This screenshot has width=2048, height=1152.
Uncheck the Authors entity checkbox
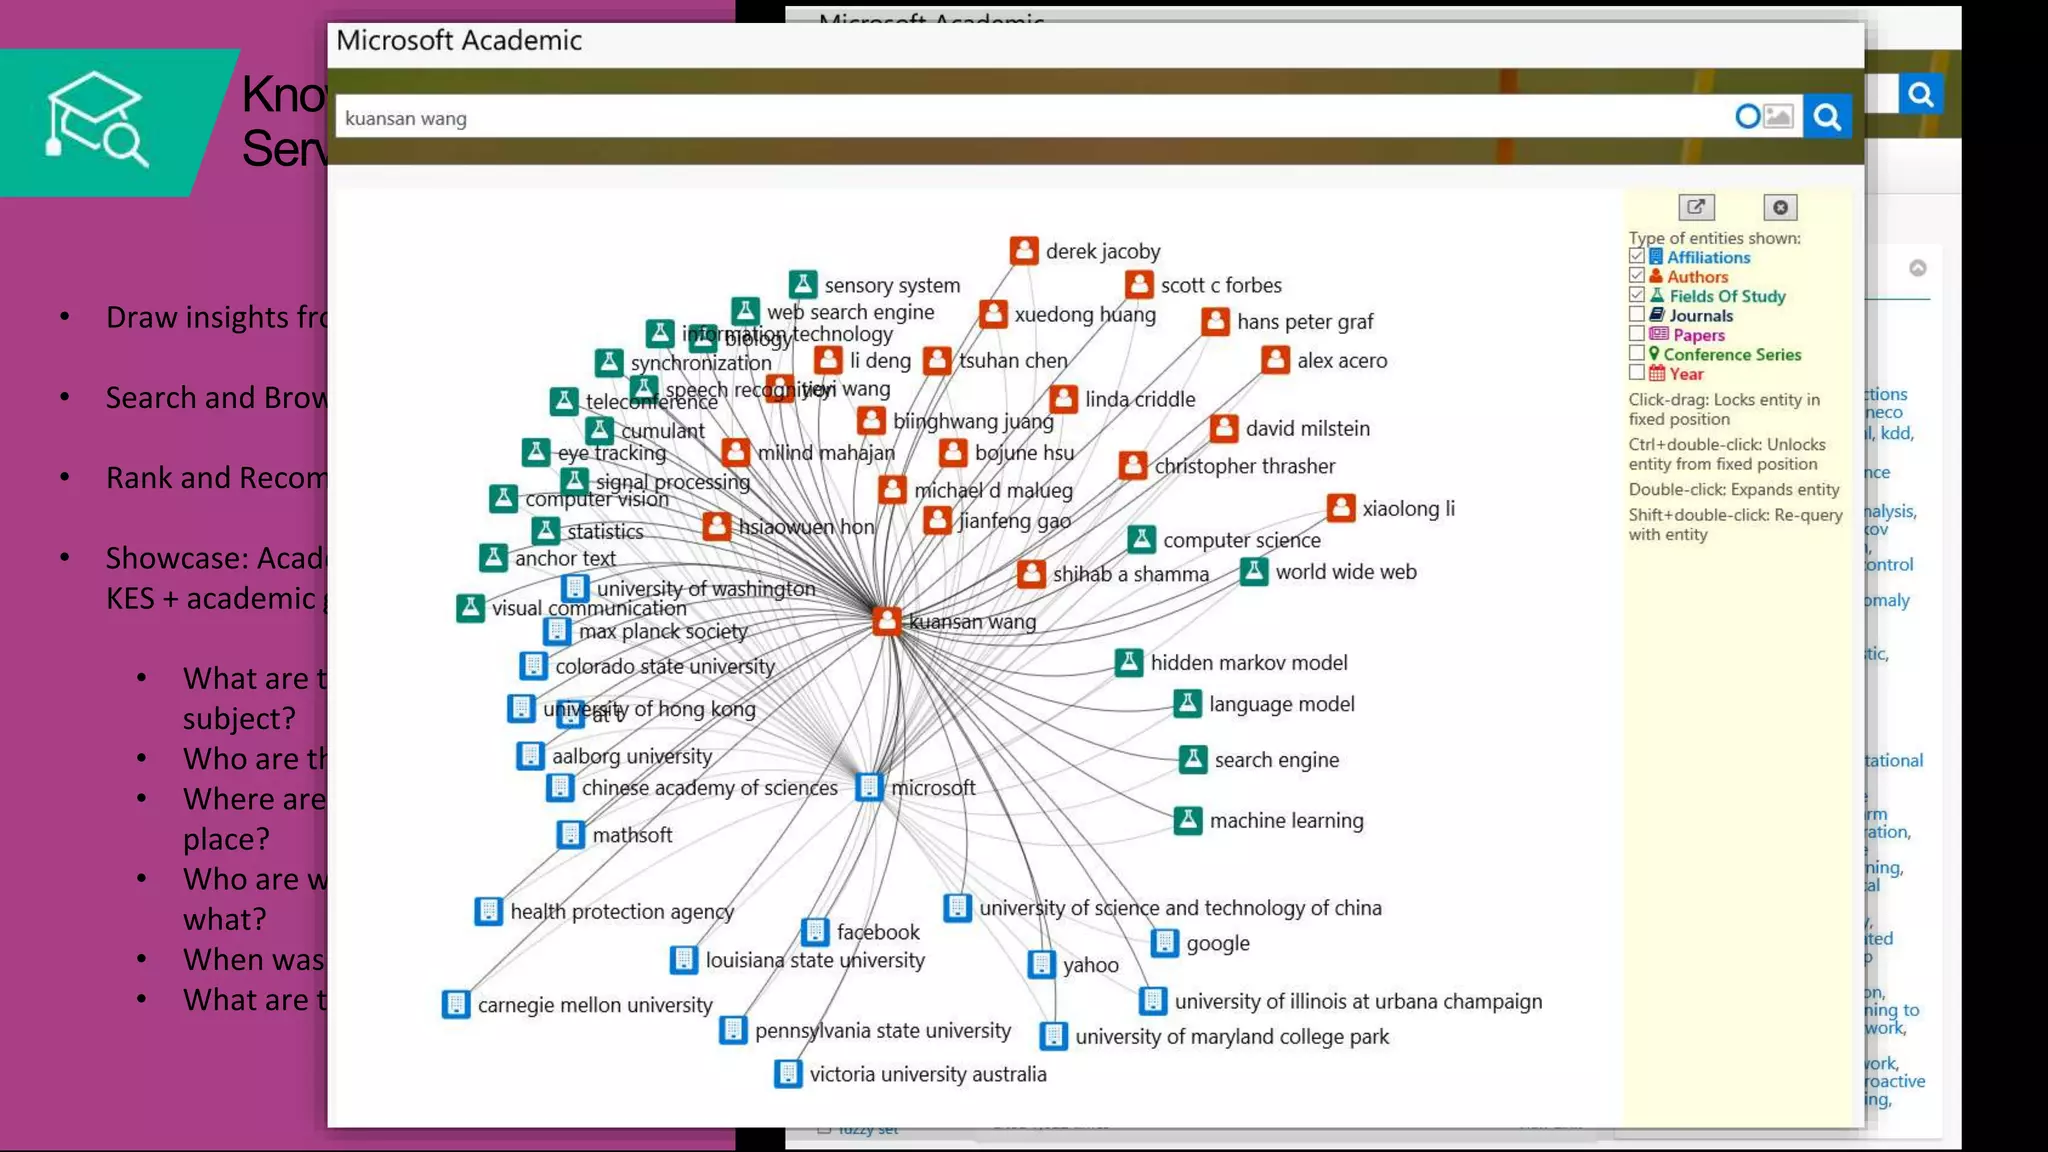click(x=1636, y=275)
